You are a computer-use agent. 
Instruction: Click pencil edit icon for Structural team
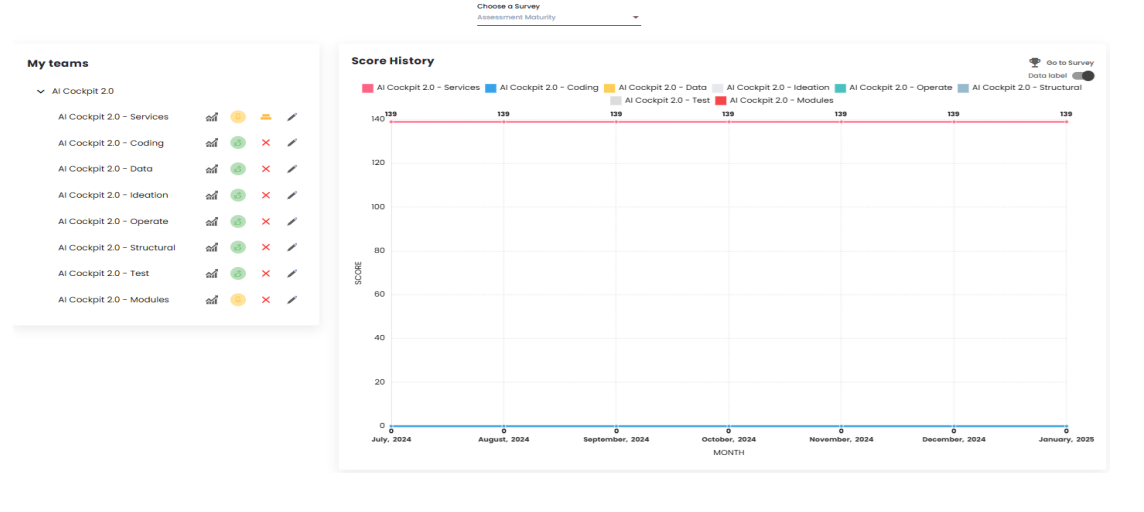292,247
